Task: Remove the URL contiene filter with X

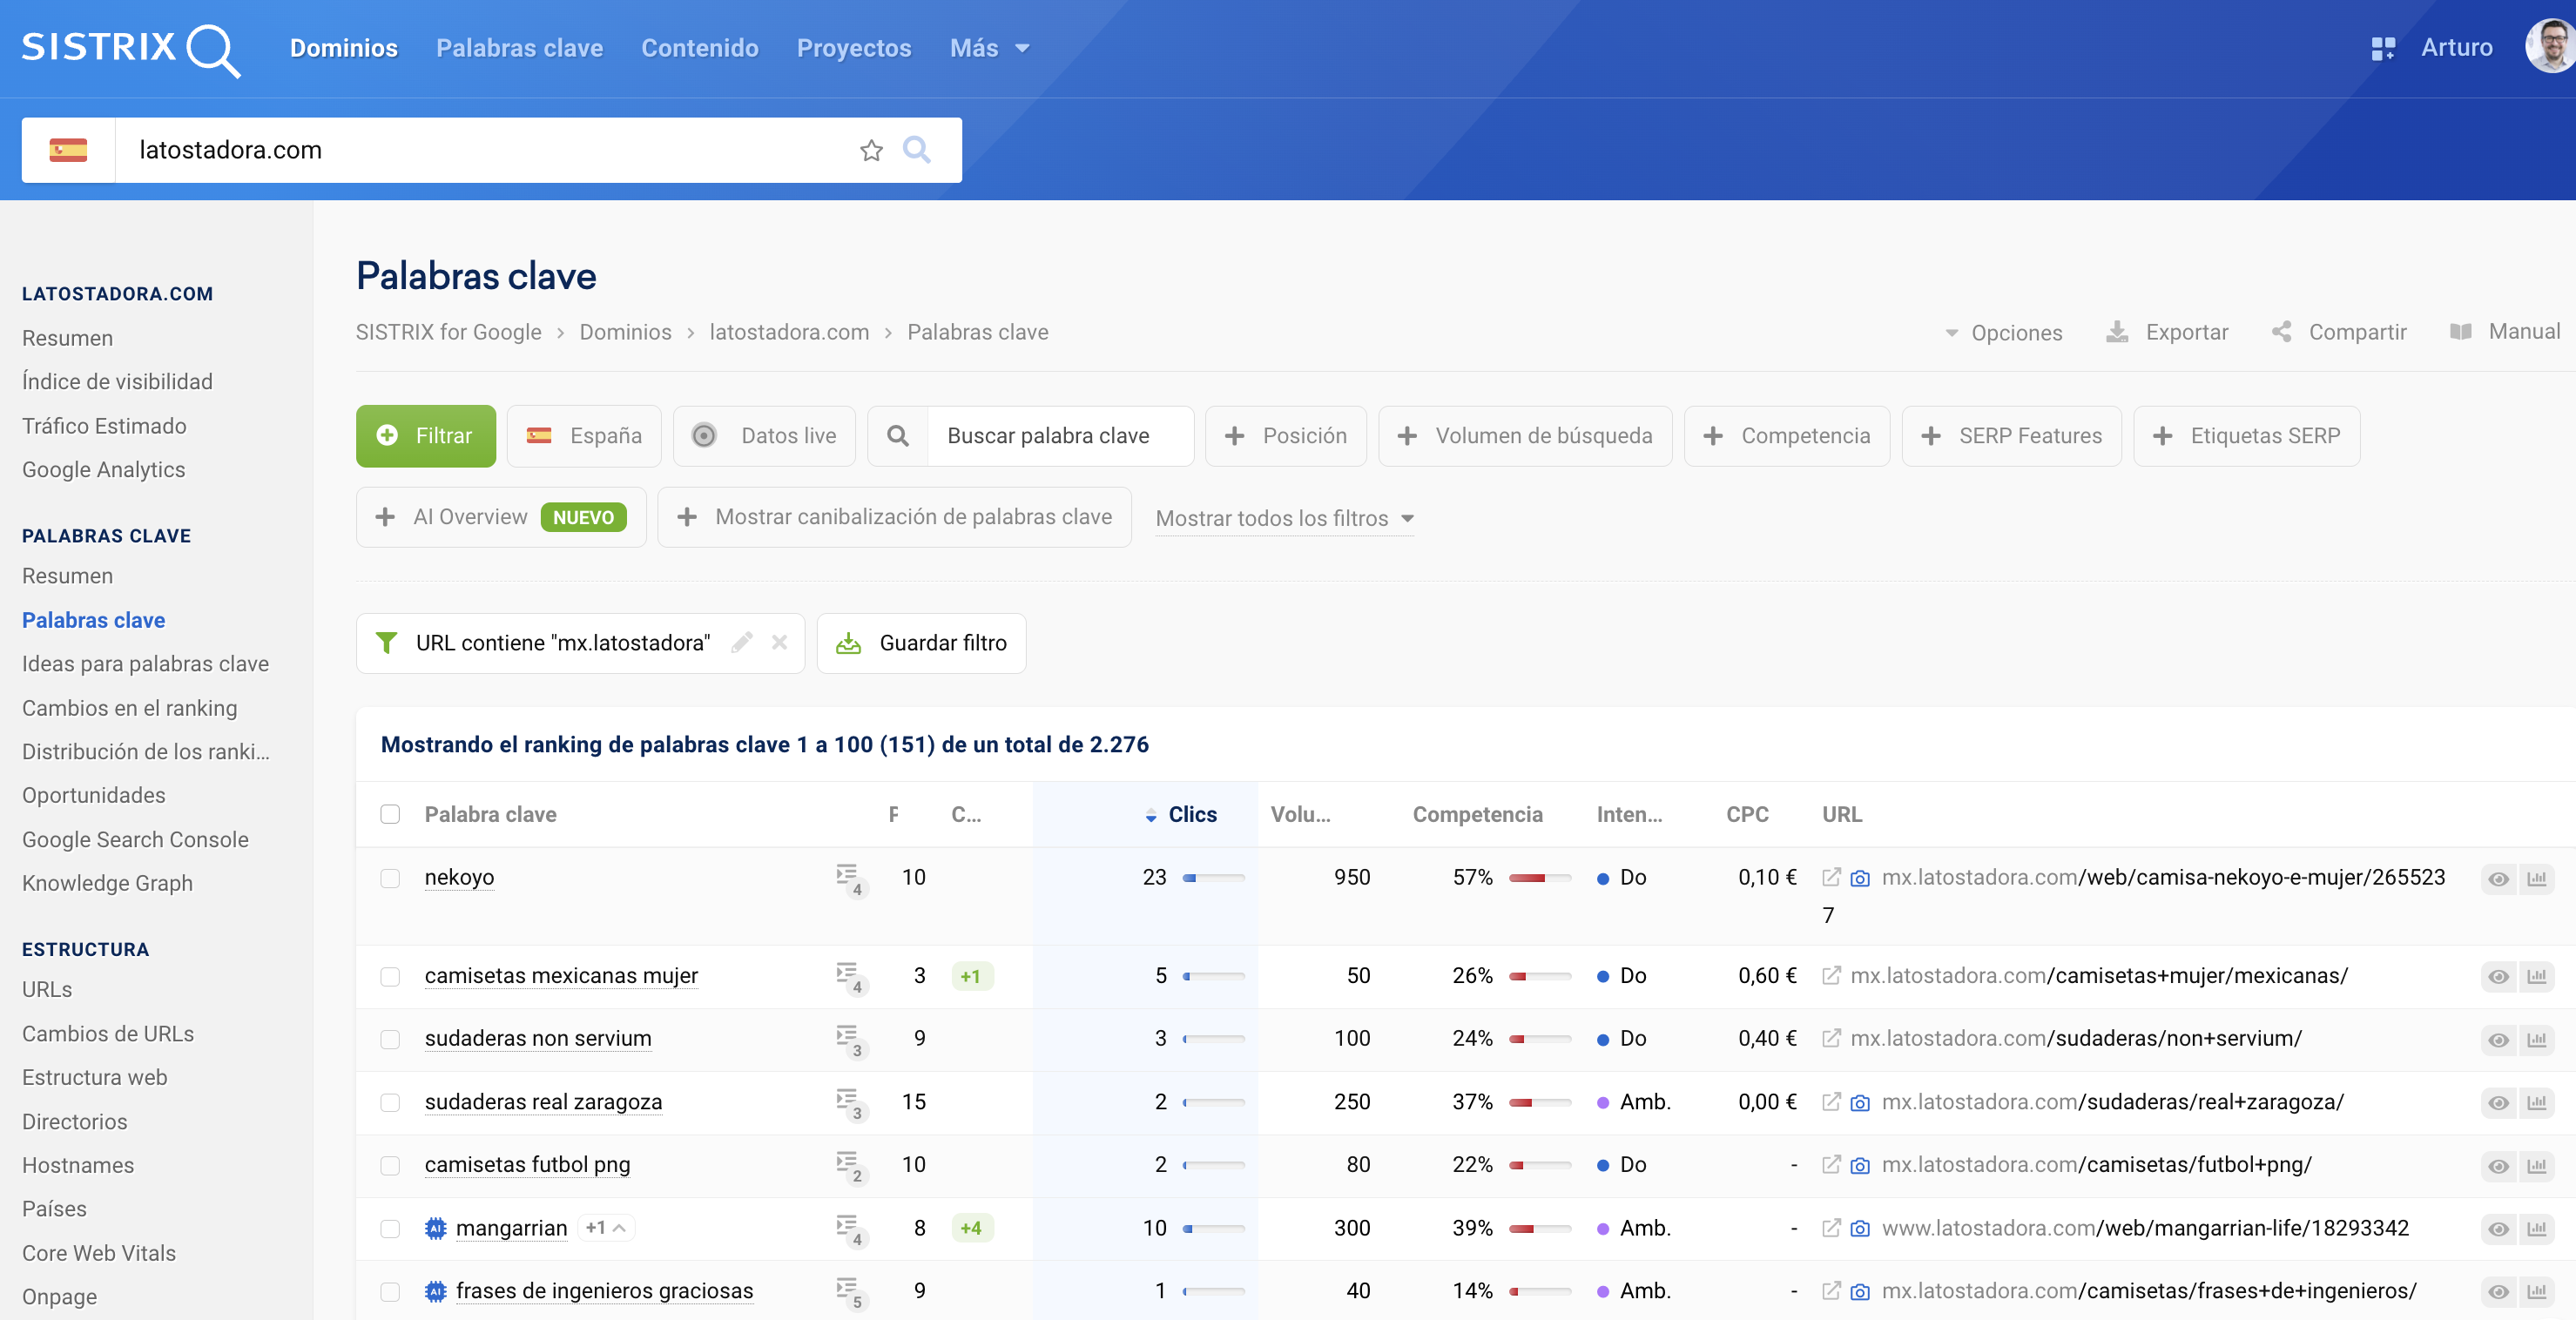Action: click(x=780, y=643)
